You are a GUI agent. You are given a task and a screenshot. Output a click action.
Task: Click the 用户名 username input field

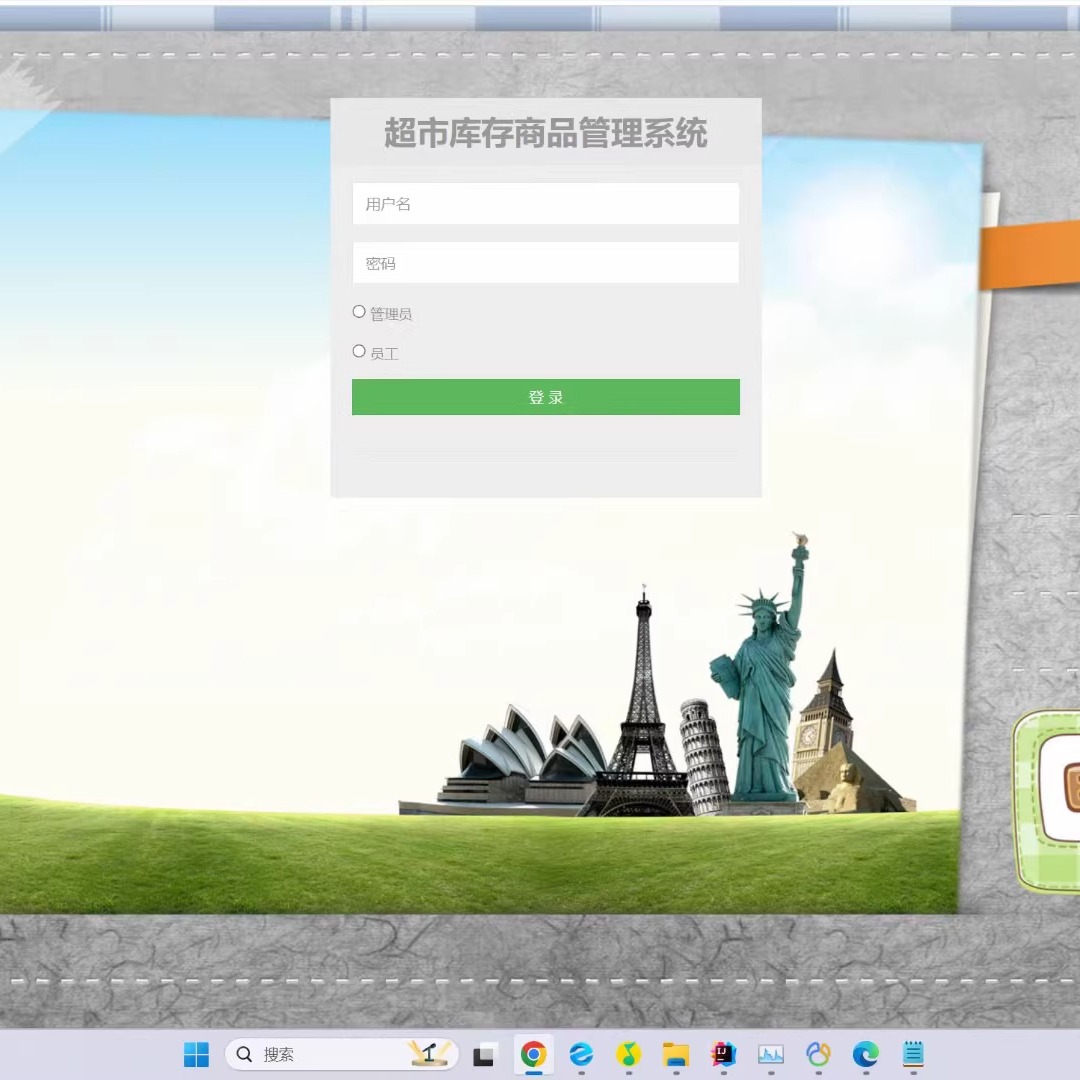click(546, 204)
